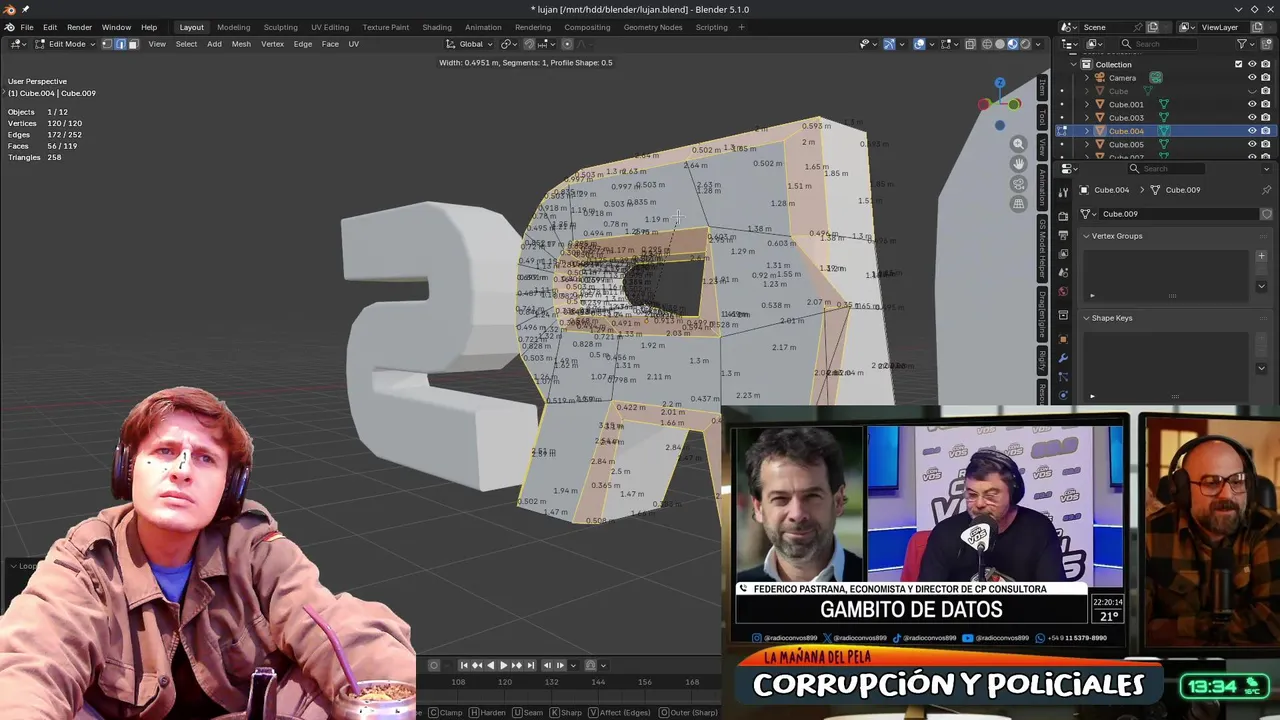
Task: Select material preview shading
Action: pos(1012,44)
